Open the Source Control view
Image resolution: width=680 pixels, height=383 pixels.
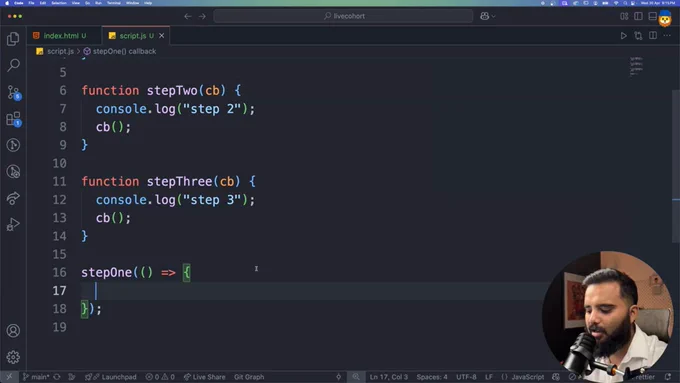13,92
